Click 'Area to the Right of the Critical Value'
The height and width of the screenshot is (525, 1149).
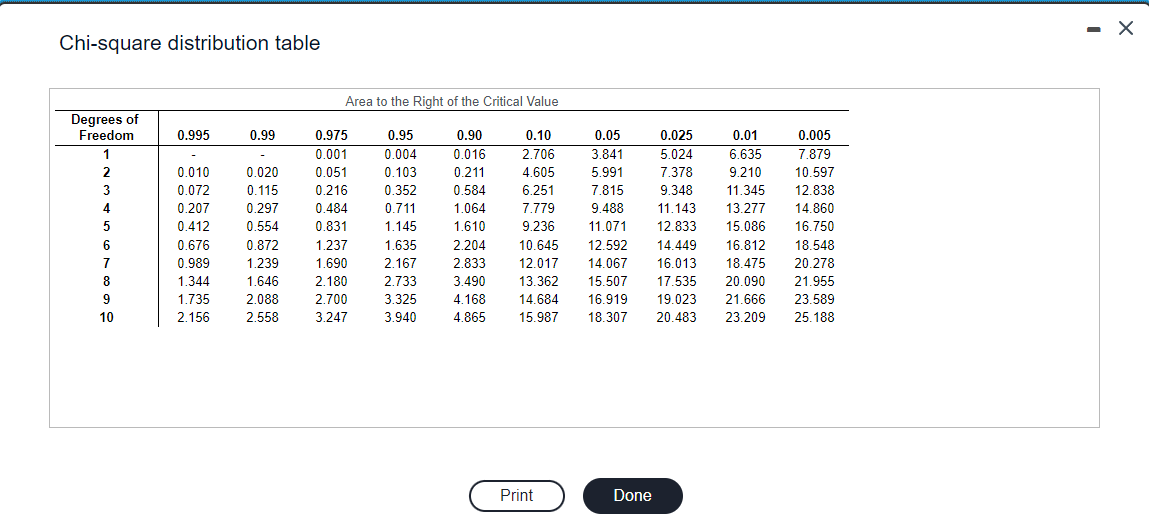pyautogui.click(x=451, y=102)
